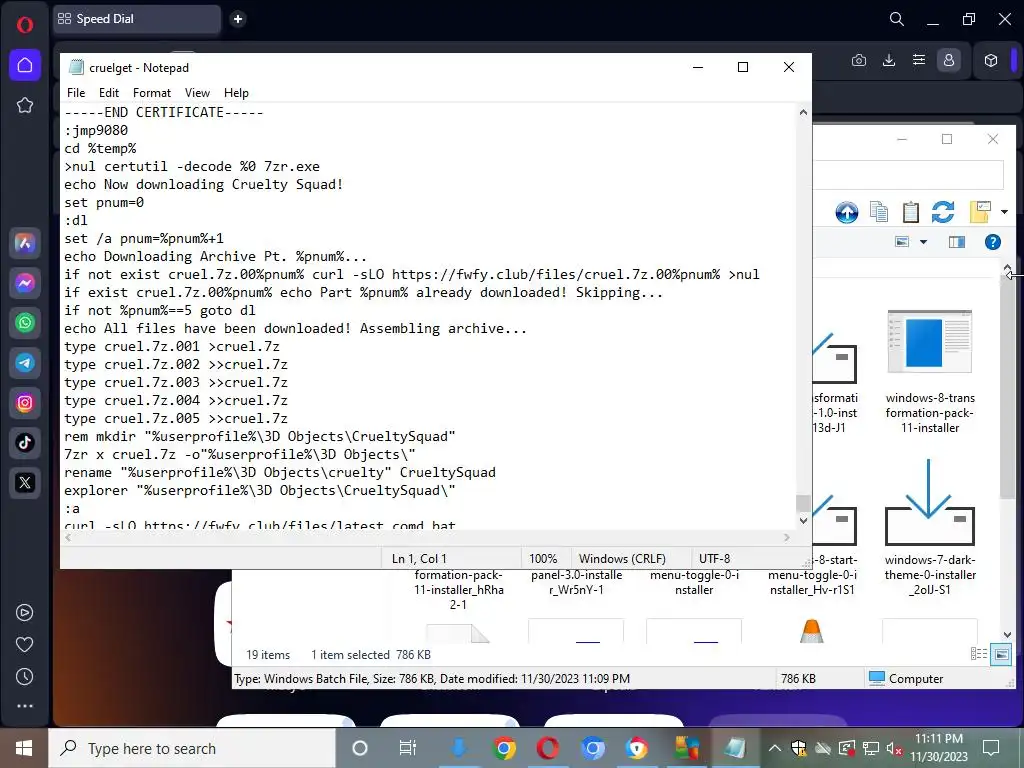Screen dimensions: 1024x768
Task: Show hidden tray icons chevron
Action: [775, 748]
